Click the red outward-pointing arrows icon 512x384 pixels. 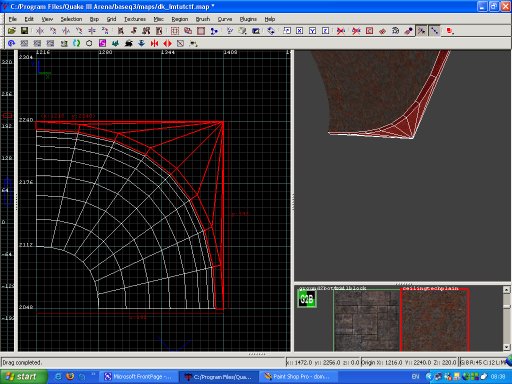click(x=167, y=43)
